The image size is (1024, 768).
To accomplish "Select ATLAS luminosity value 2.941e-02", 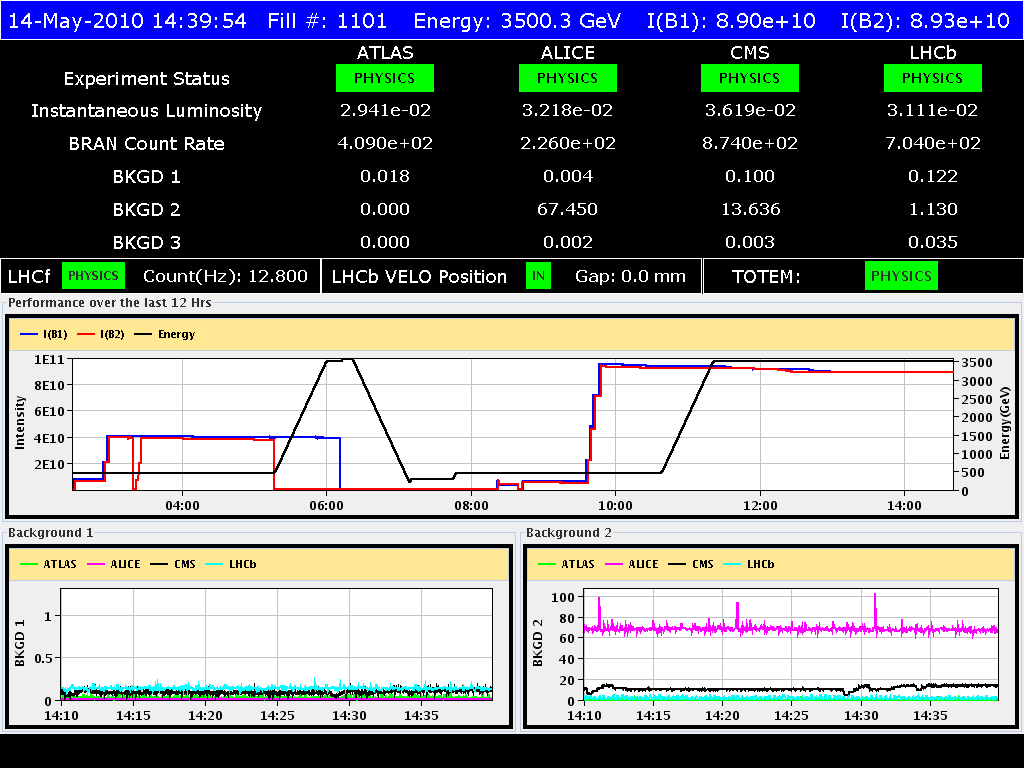I will (x=385, y=110).
